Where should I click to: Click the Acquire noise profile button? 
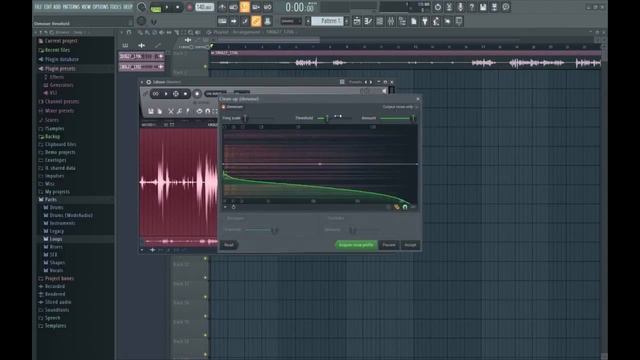[x=356, y=245]
